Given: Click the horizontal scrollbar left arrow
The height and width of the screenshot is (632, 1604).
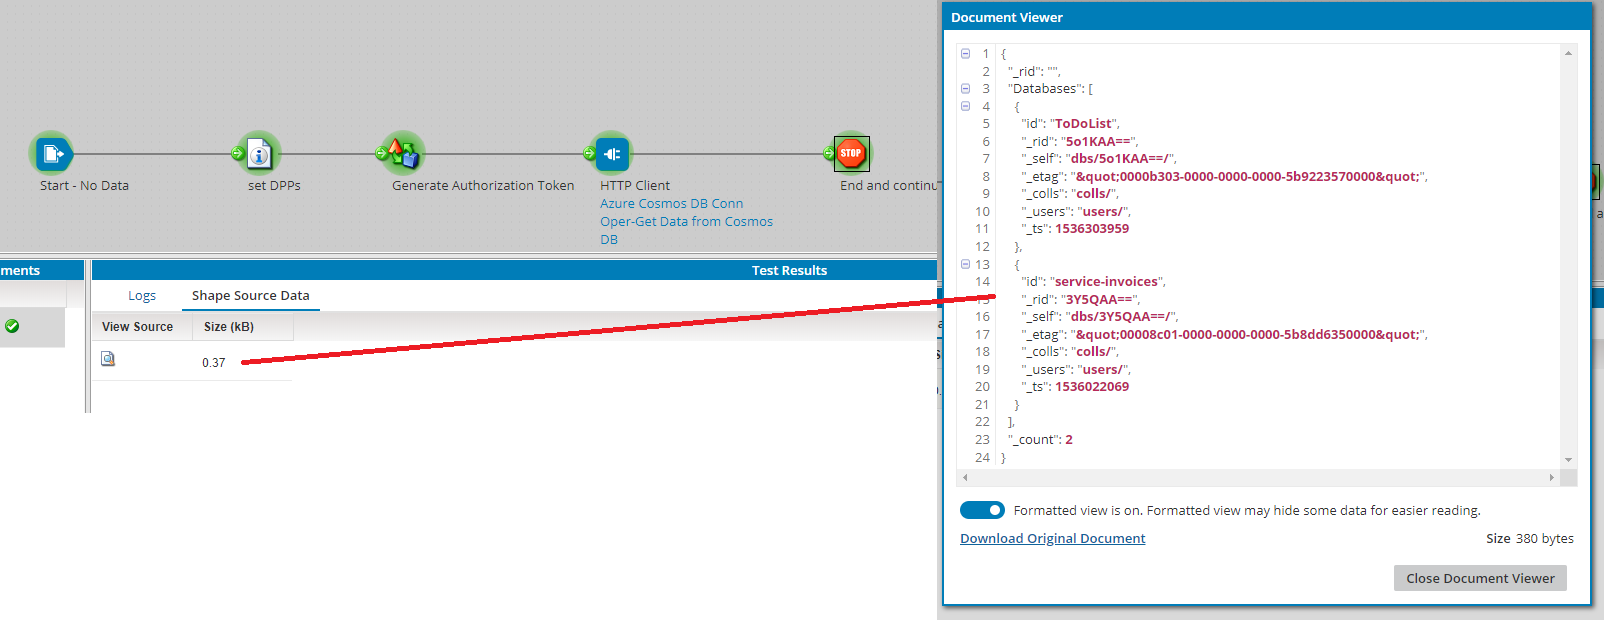Looking at the screenshot, I should click(x=965, y=478).
